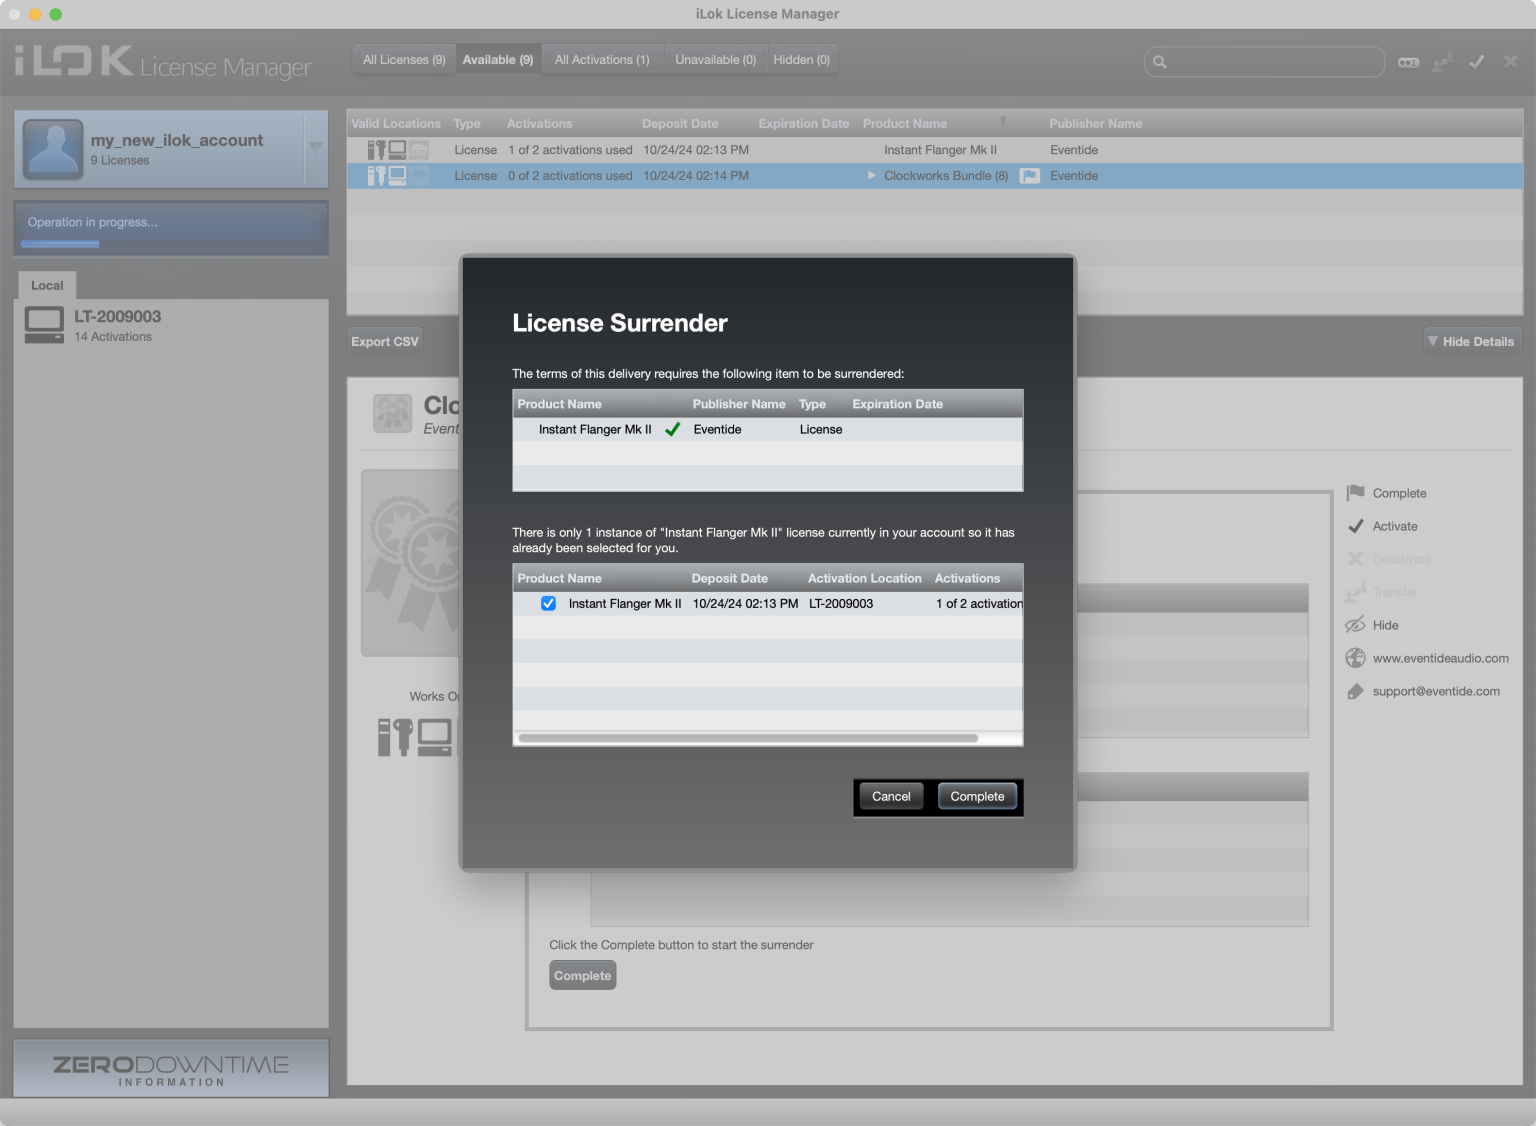
Task: Click the Complete flag icon in the sidebar
Action: [x=1356, y=492]
